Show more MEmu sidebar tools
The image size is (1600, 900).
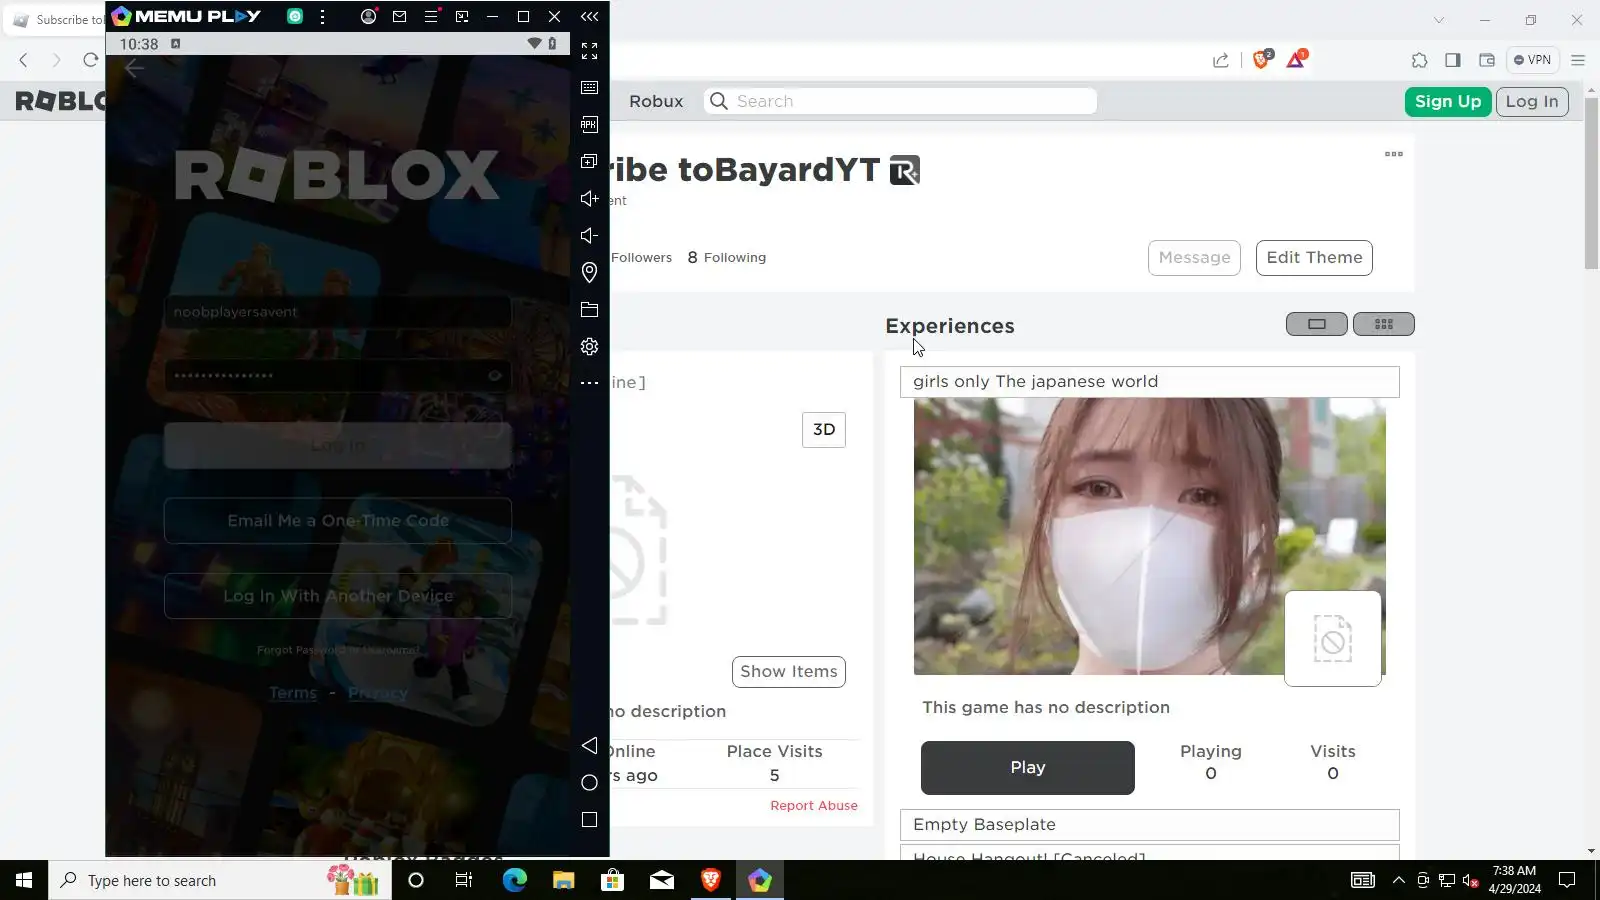click(x=589, y=383)
